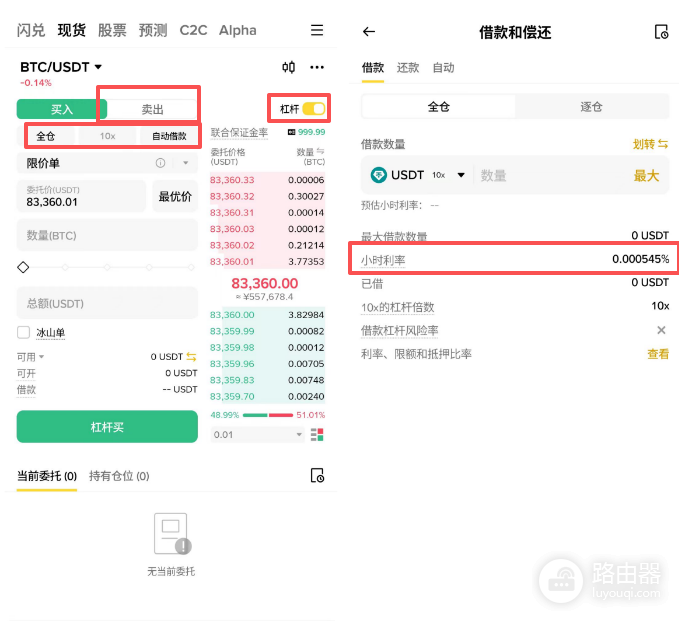The image size is (679, 621).
Task: Switch to the 闪兑 tab
Action: [31, 30]
